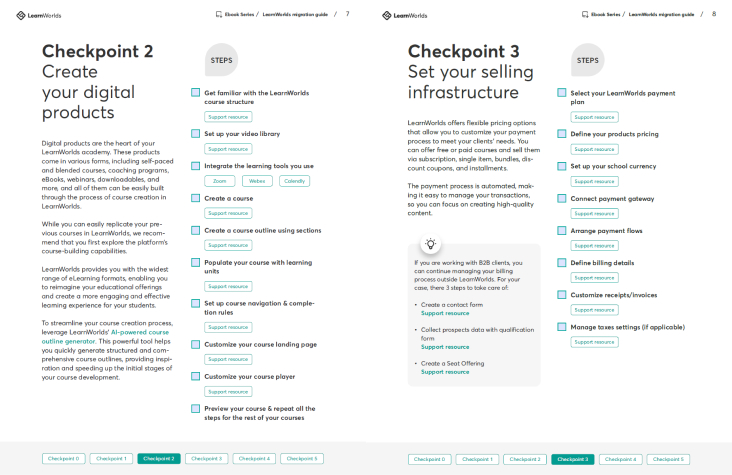
Task: Tick the 'Customize your course player' checkbox
Action: coord(196,376)
